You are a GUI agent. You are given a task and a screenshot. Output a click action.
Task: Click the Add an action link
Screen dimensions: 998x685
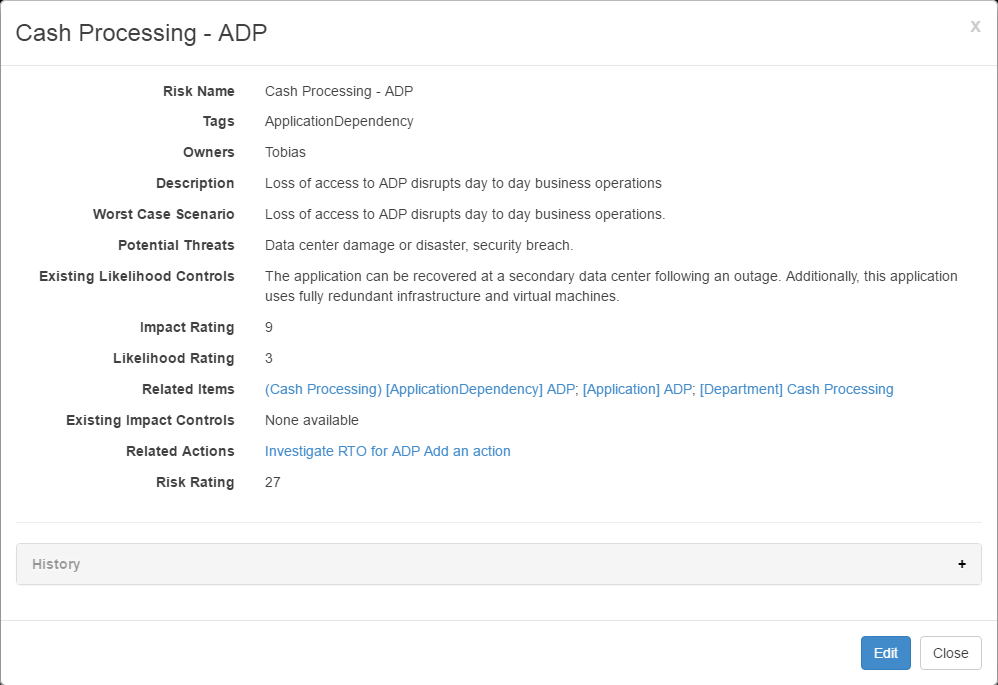pyautogui.click(x=467, y=451)
